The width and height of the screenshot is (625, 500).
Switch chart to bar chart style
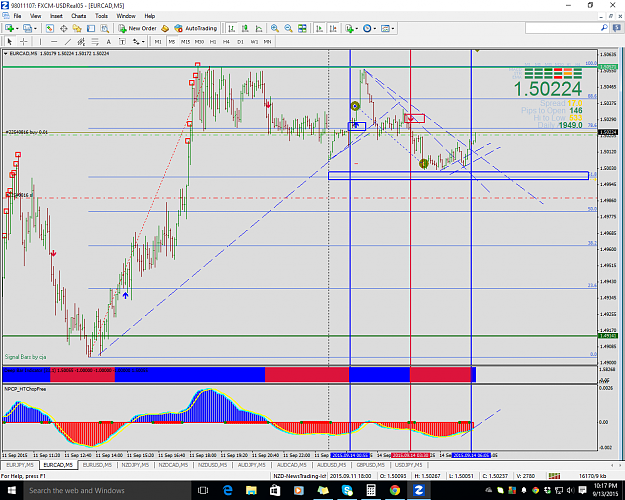click(232, 28)
